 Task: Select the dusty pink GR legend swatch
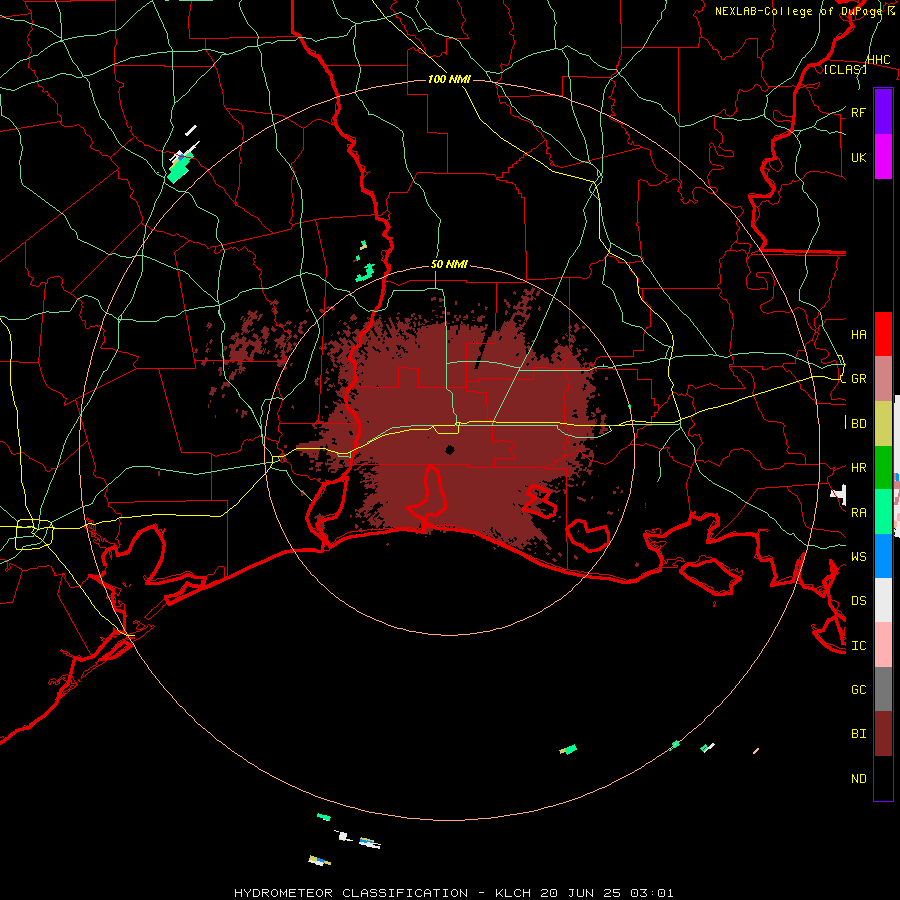click(883, 379)
